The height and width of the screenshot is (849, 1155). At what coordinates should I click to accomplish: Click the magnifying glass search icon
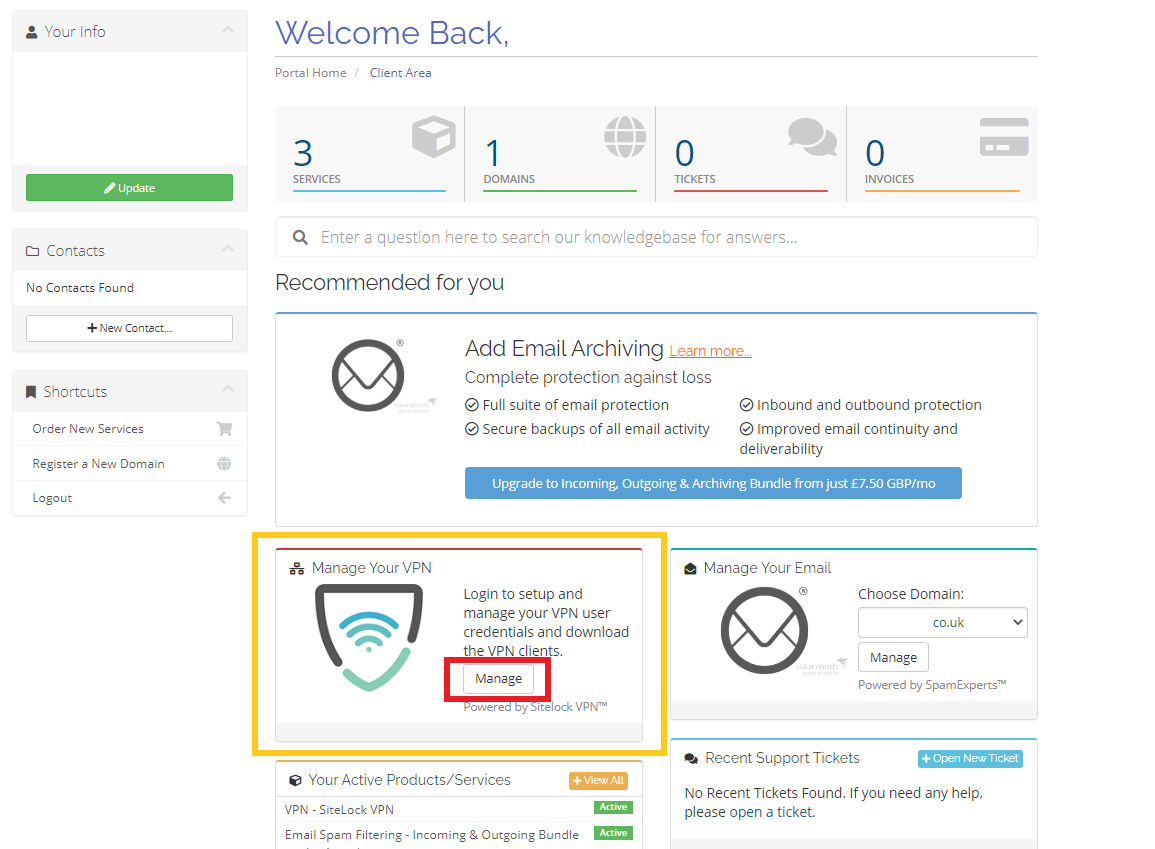click(300, 238)
